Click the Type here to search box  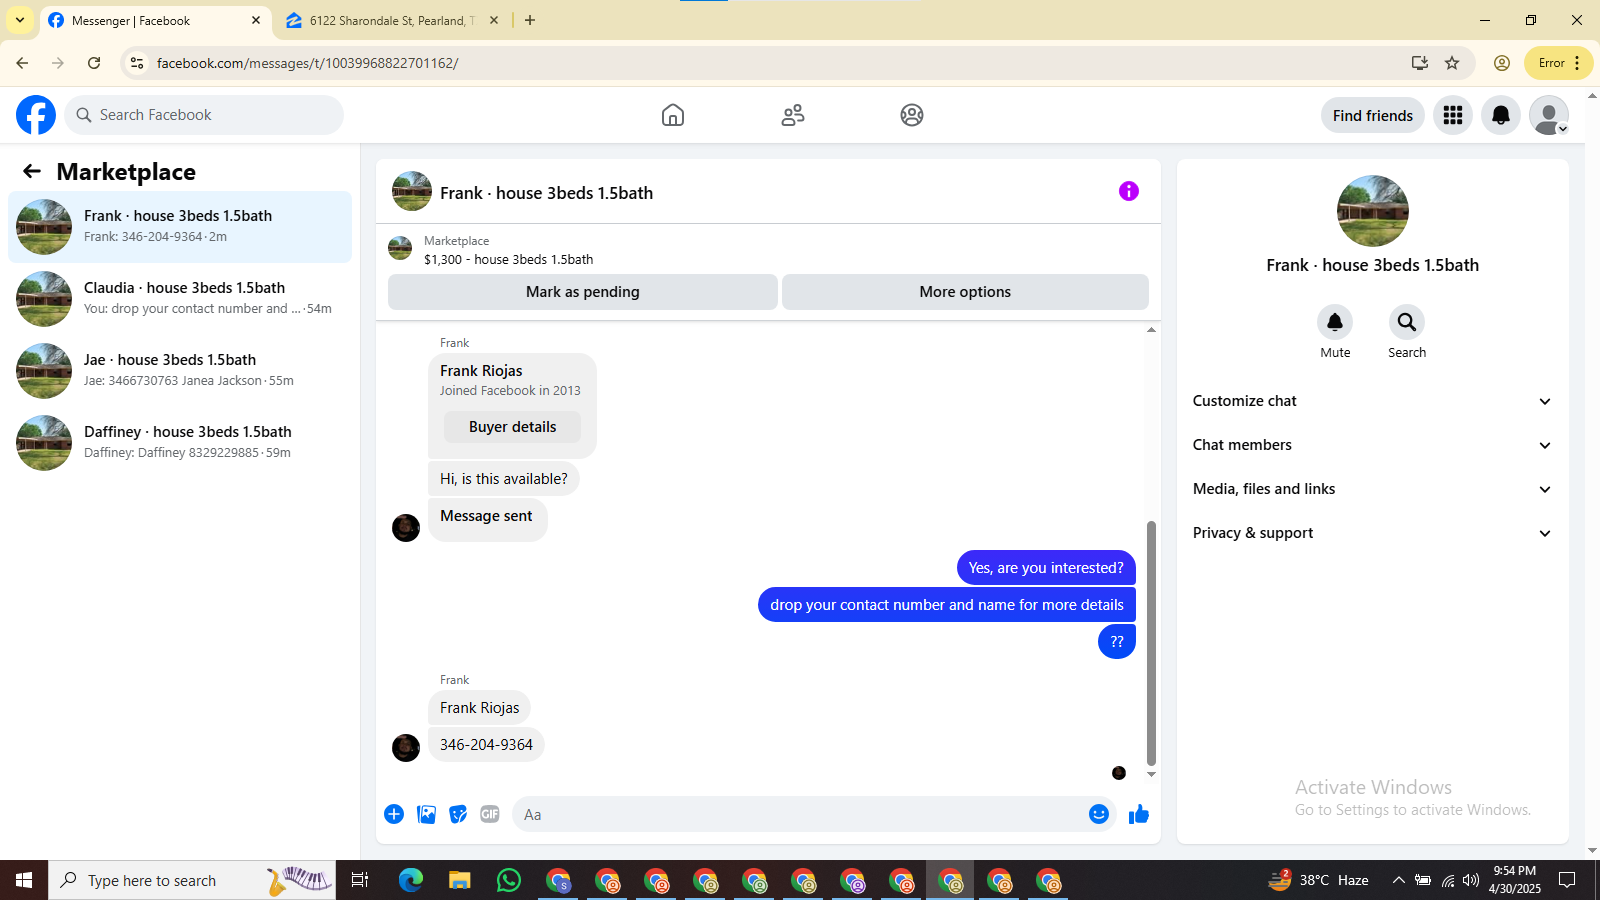pyautogui.click(x=192, y=880)
